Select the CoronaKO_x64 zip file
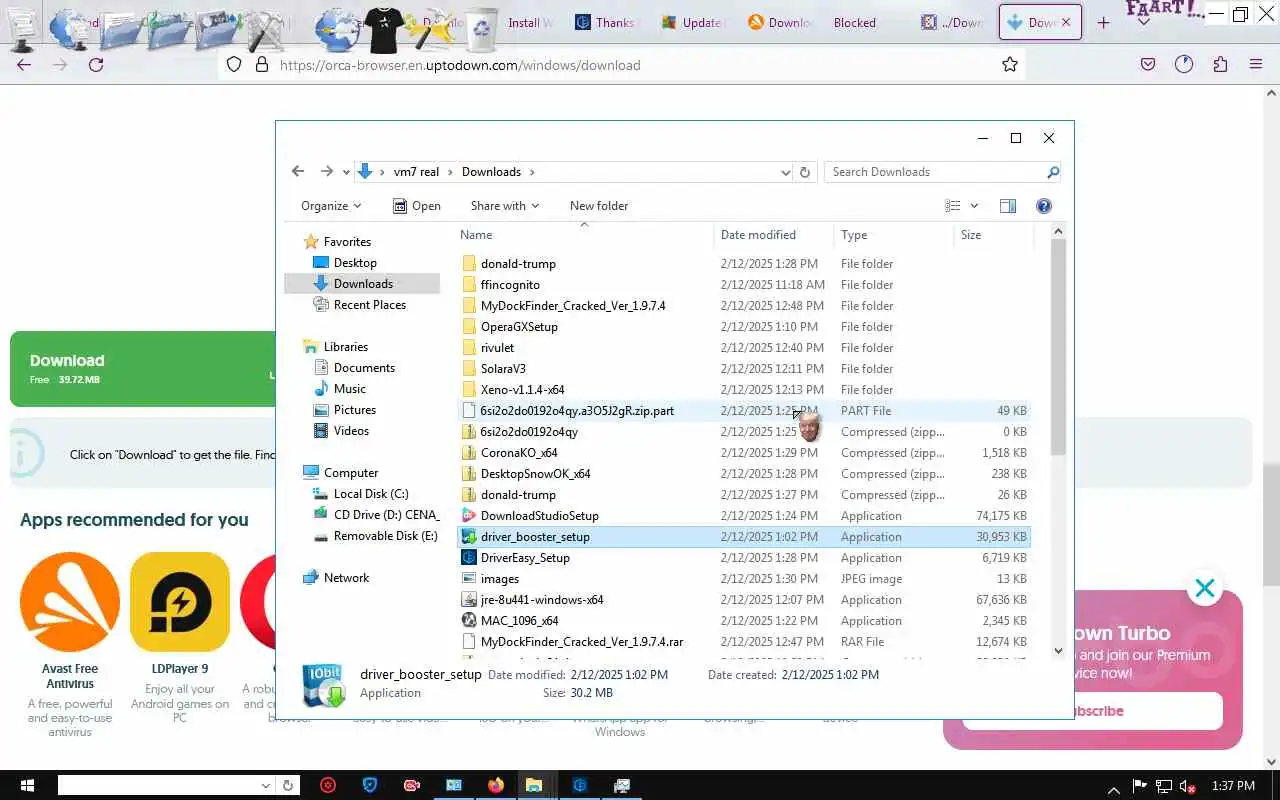The height and width of the screenshot is (800, 1280). [519, 453]
